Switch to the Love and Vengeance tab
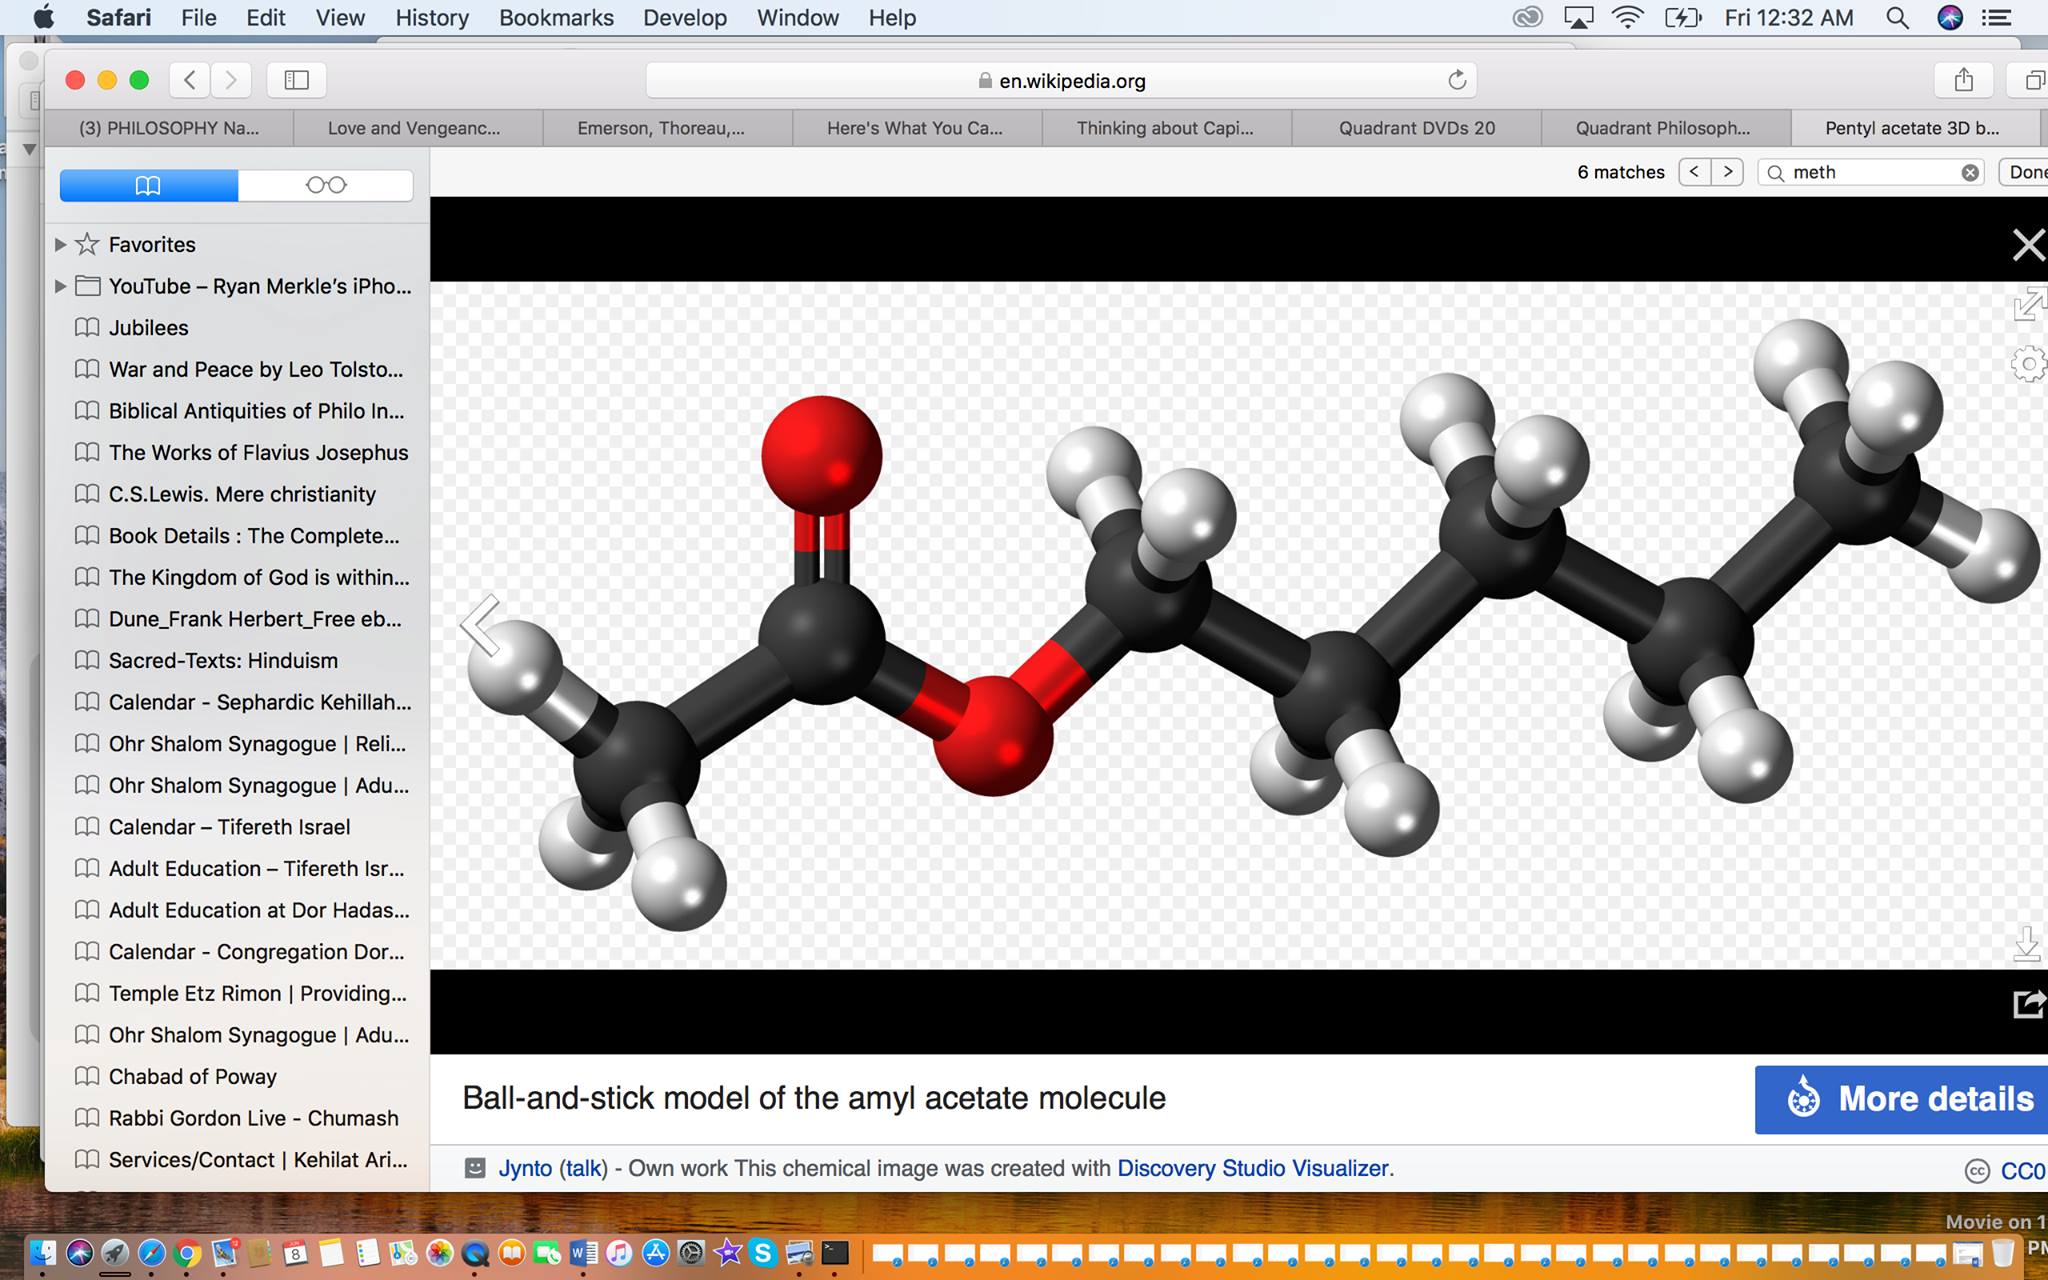Screen dimensions: 2048x1280 [418, 128]
